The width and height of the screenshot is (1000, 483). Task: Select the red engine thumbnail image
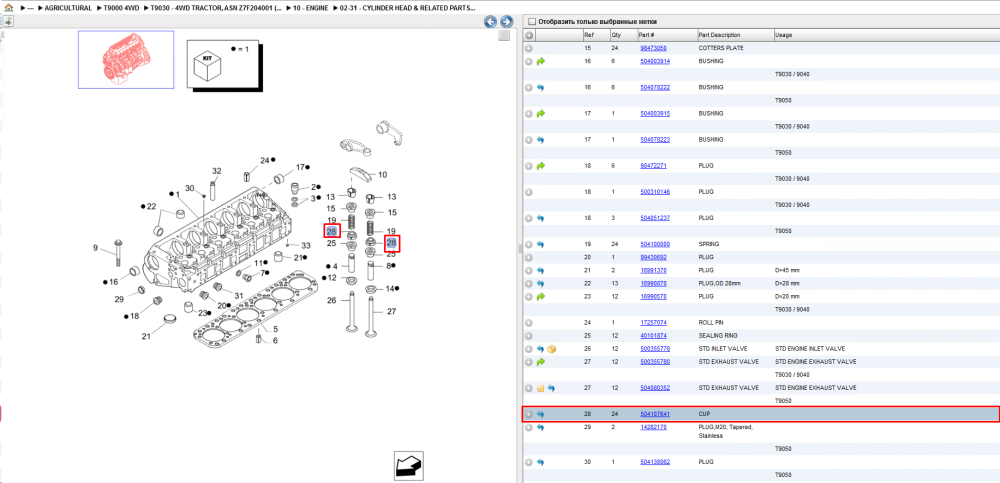(x=126, y=59)
